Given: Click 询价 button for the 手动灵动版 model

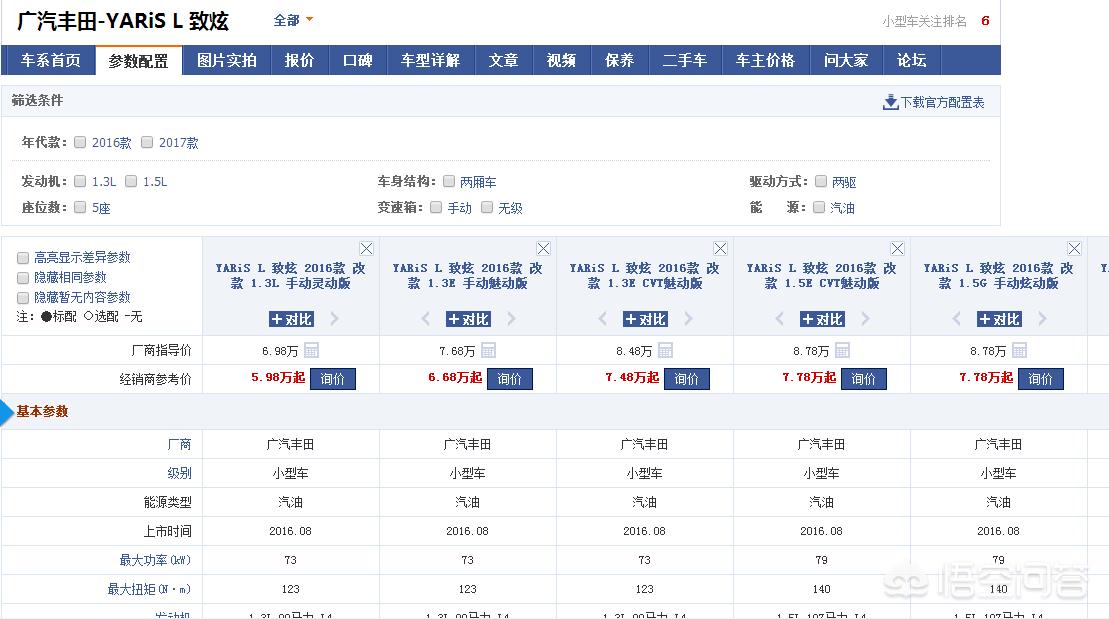Looking at the screenshot, I should 334,379.
